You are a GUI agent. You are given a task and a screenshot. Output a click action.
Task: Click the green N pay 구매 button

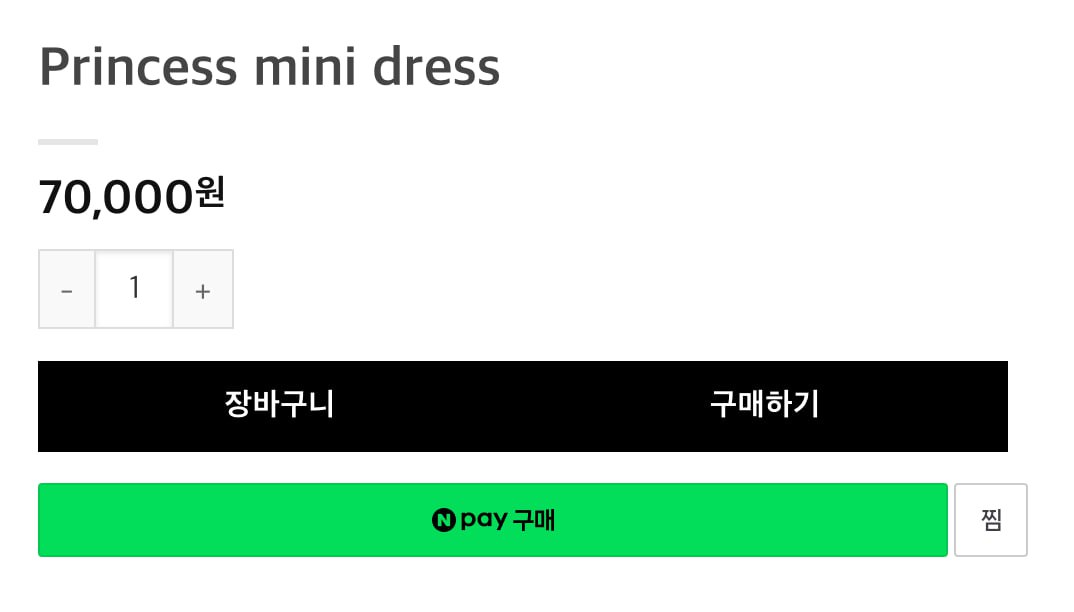[492, 520]
